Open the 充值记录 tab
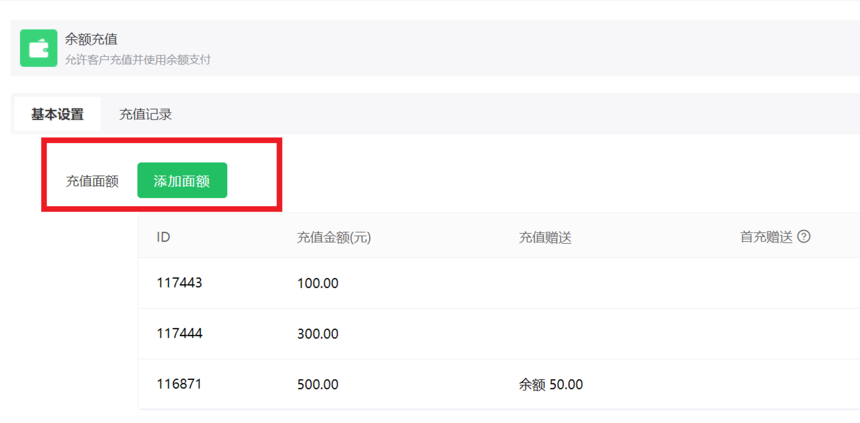The image size is (860, 423). [145, 114]
